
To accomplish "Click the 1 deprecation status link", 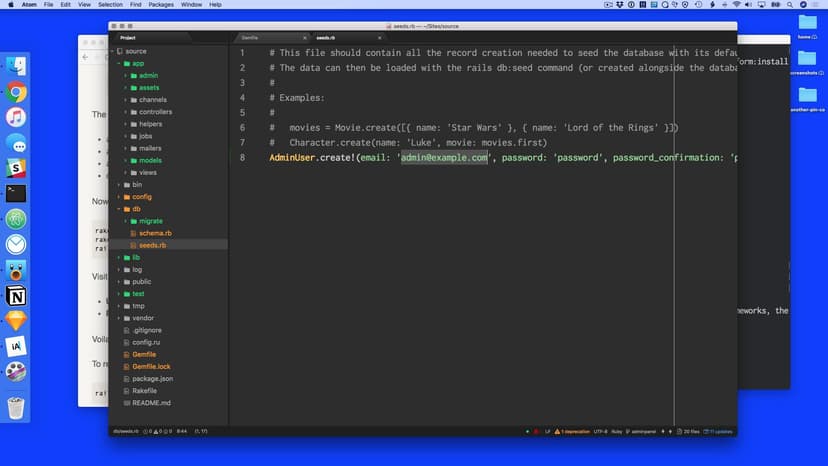I will pyautogui.click(x=573, y=431).
